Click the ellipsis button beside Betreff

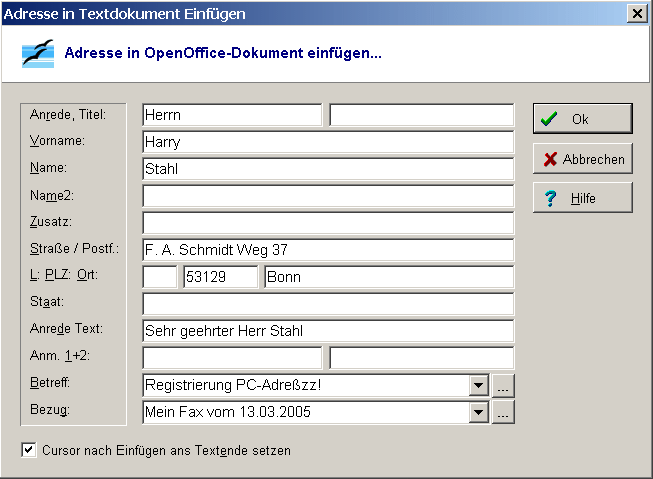[503, 385]
